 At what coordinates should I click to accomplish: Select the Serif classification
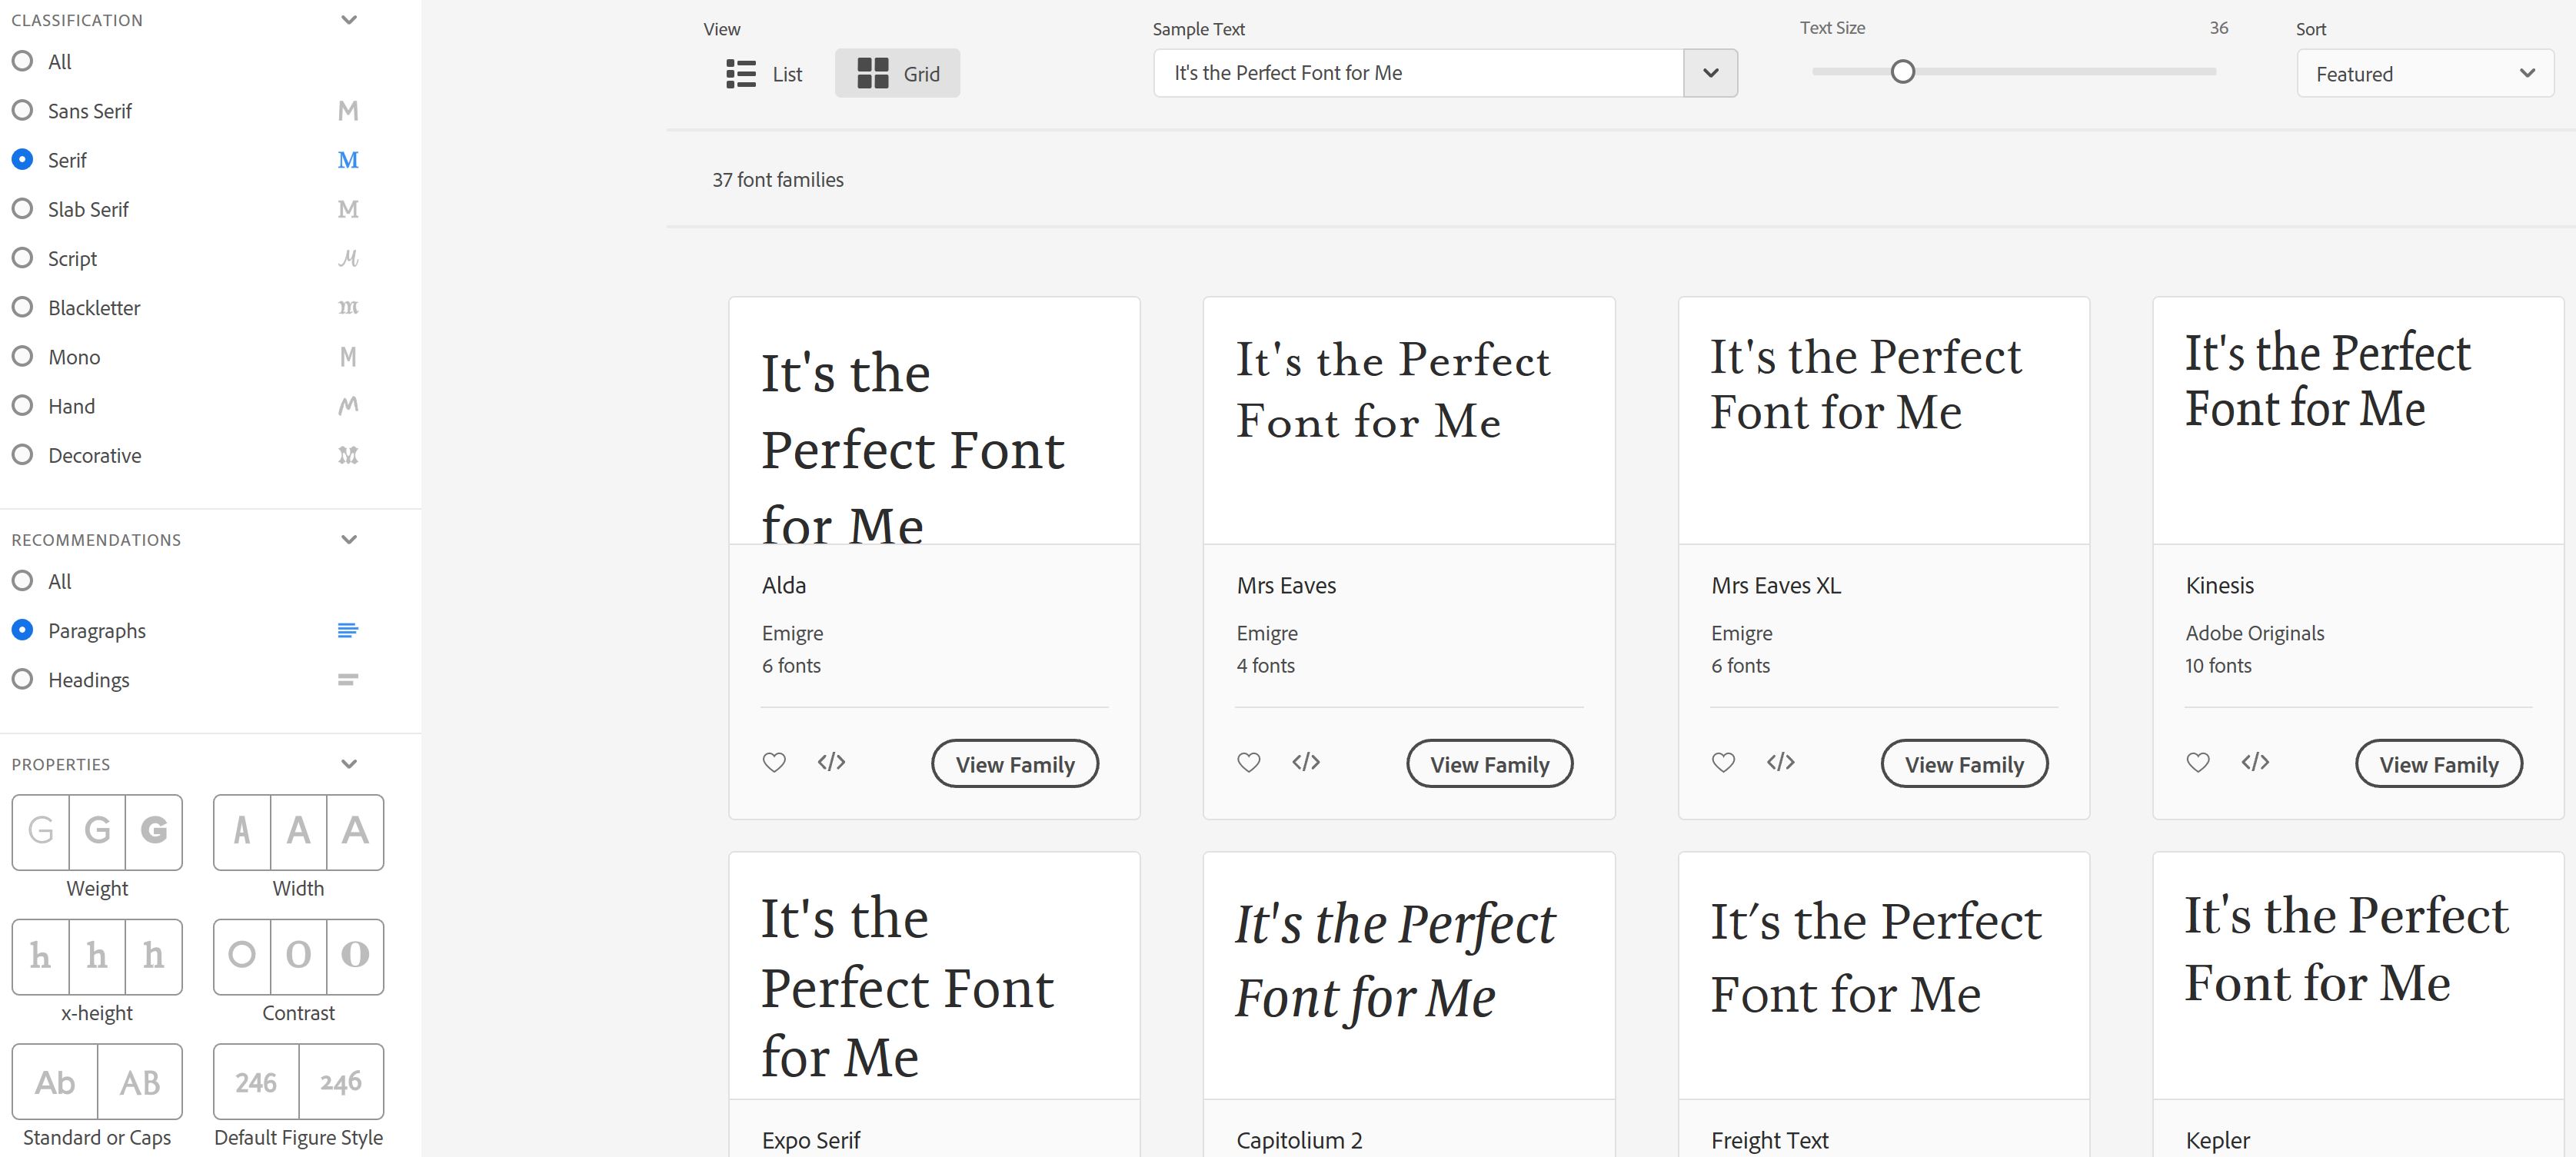(x=22, y=159)
